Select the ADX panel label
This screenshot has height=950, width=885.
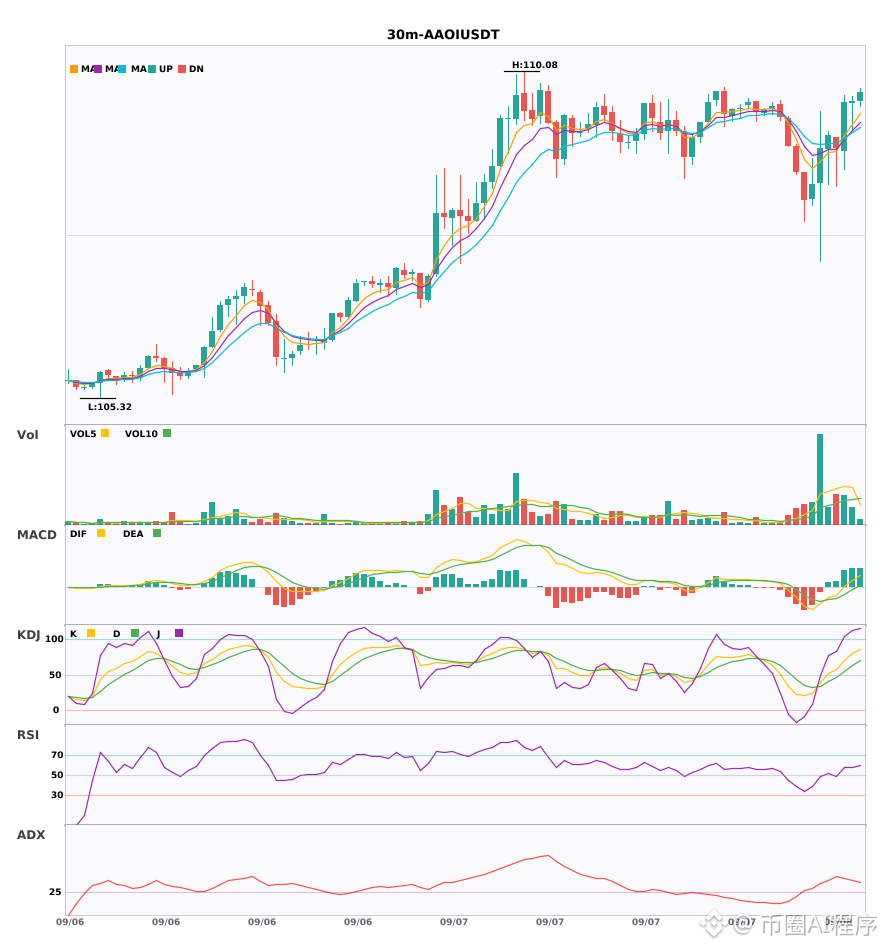click(30, 834)
